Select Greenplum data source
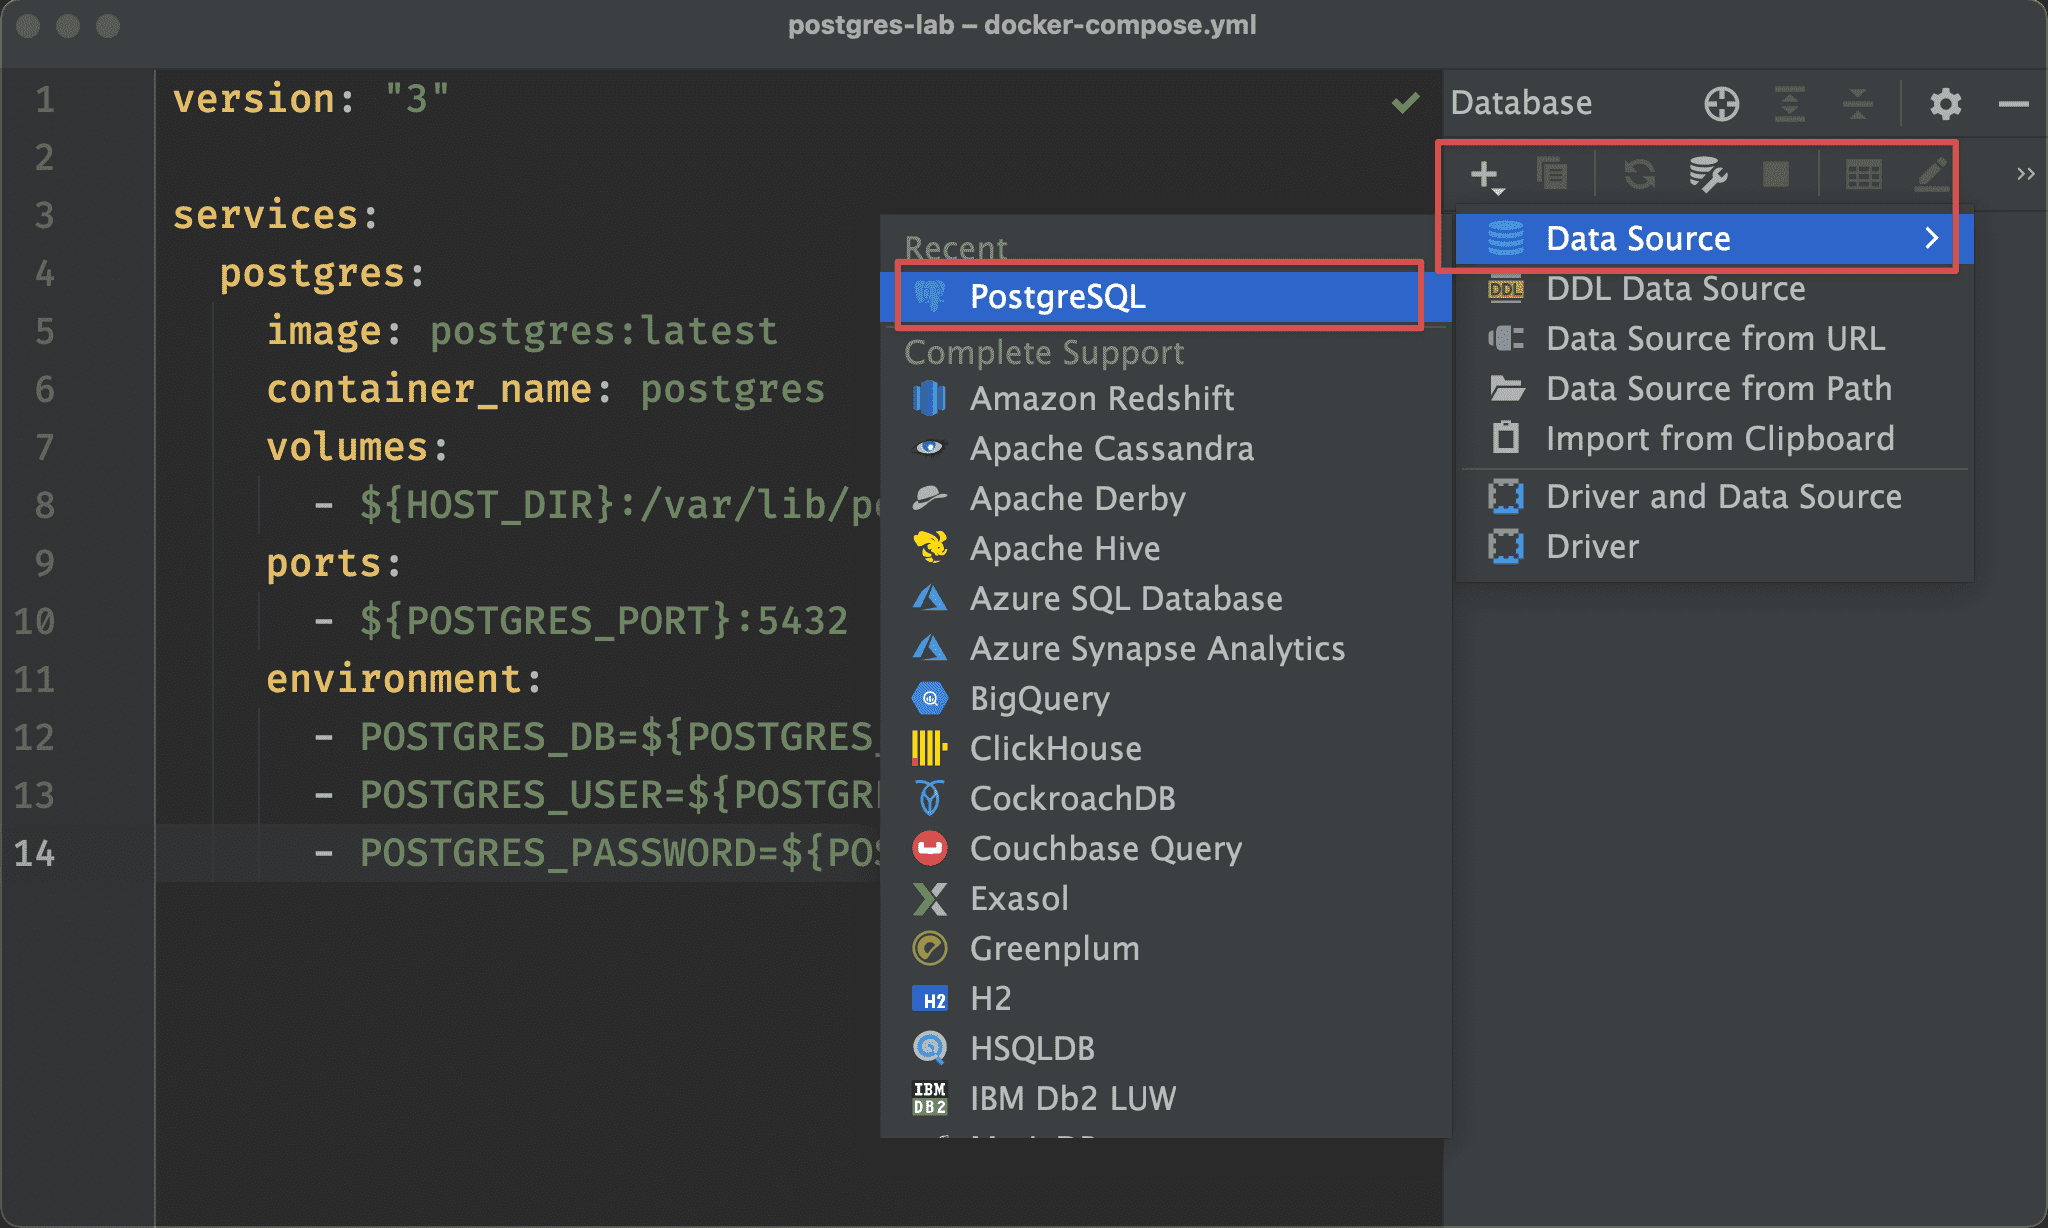Image resolution: width=2048 pixels, height=1228 pixels. point(1165,949)
